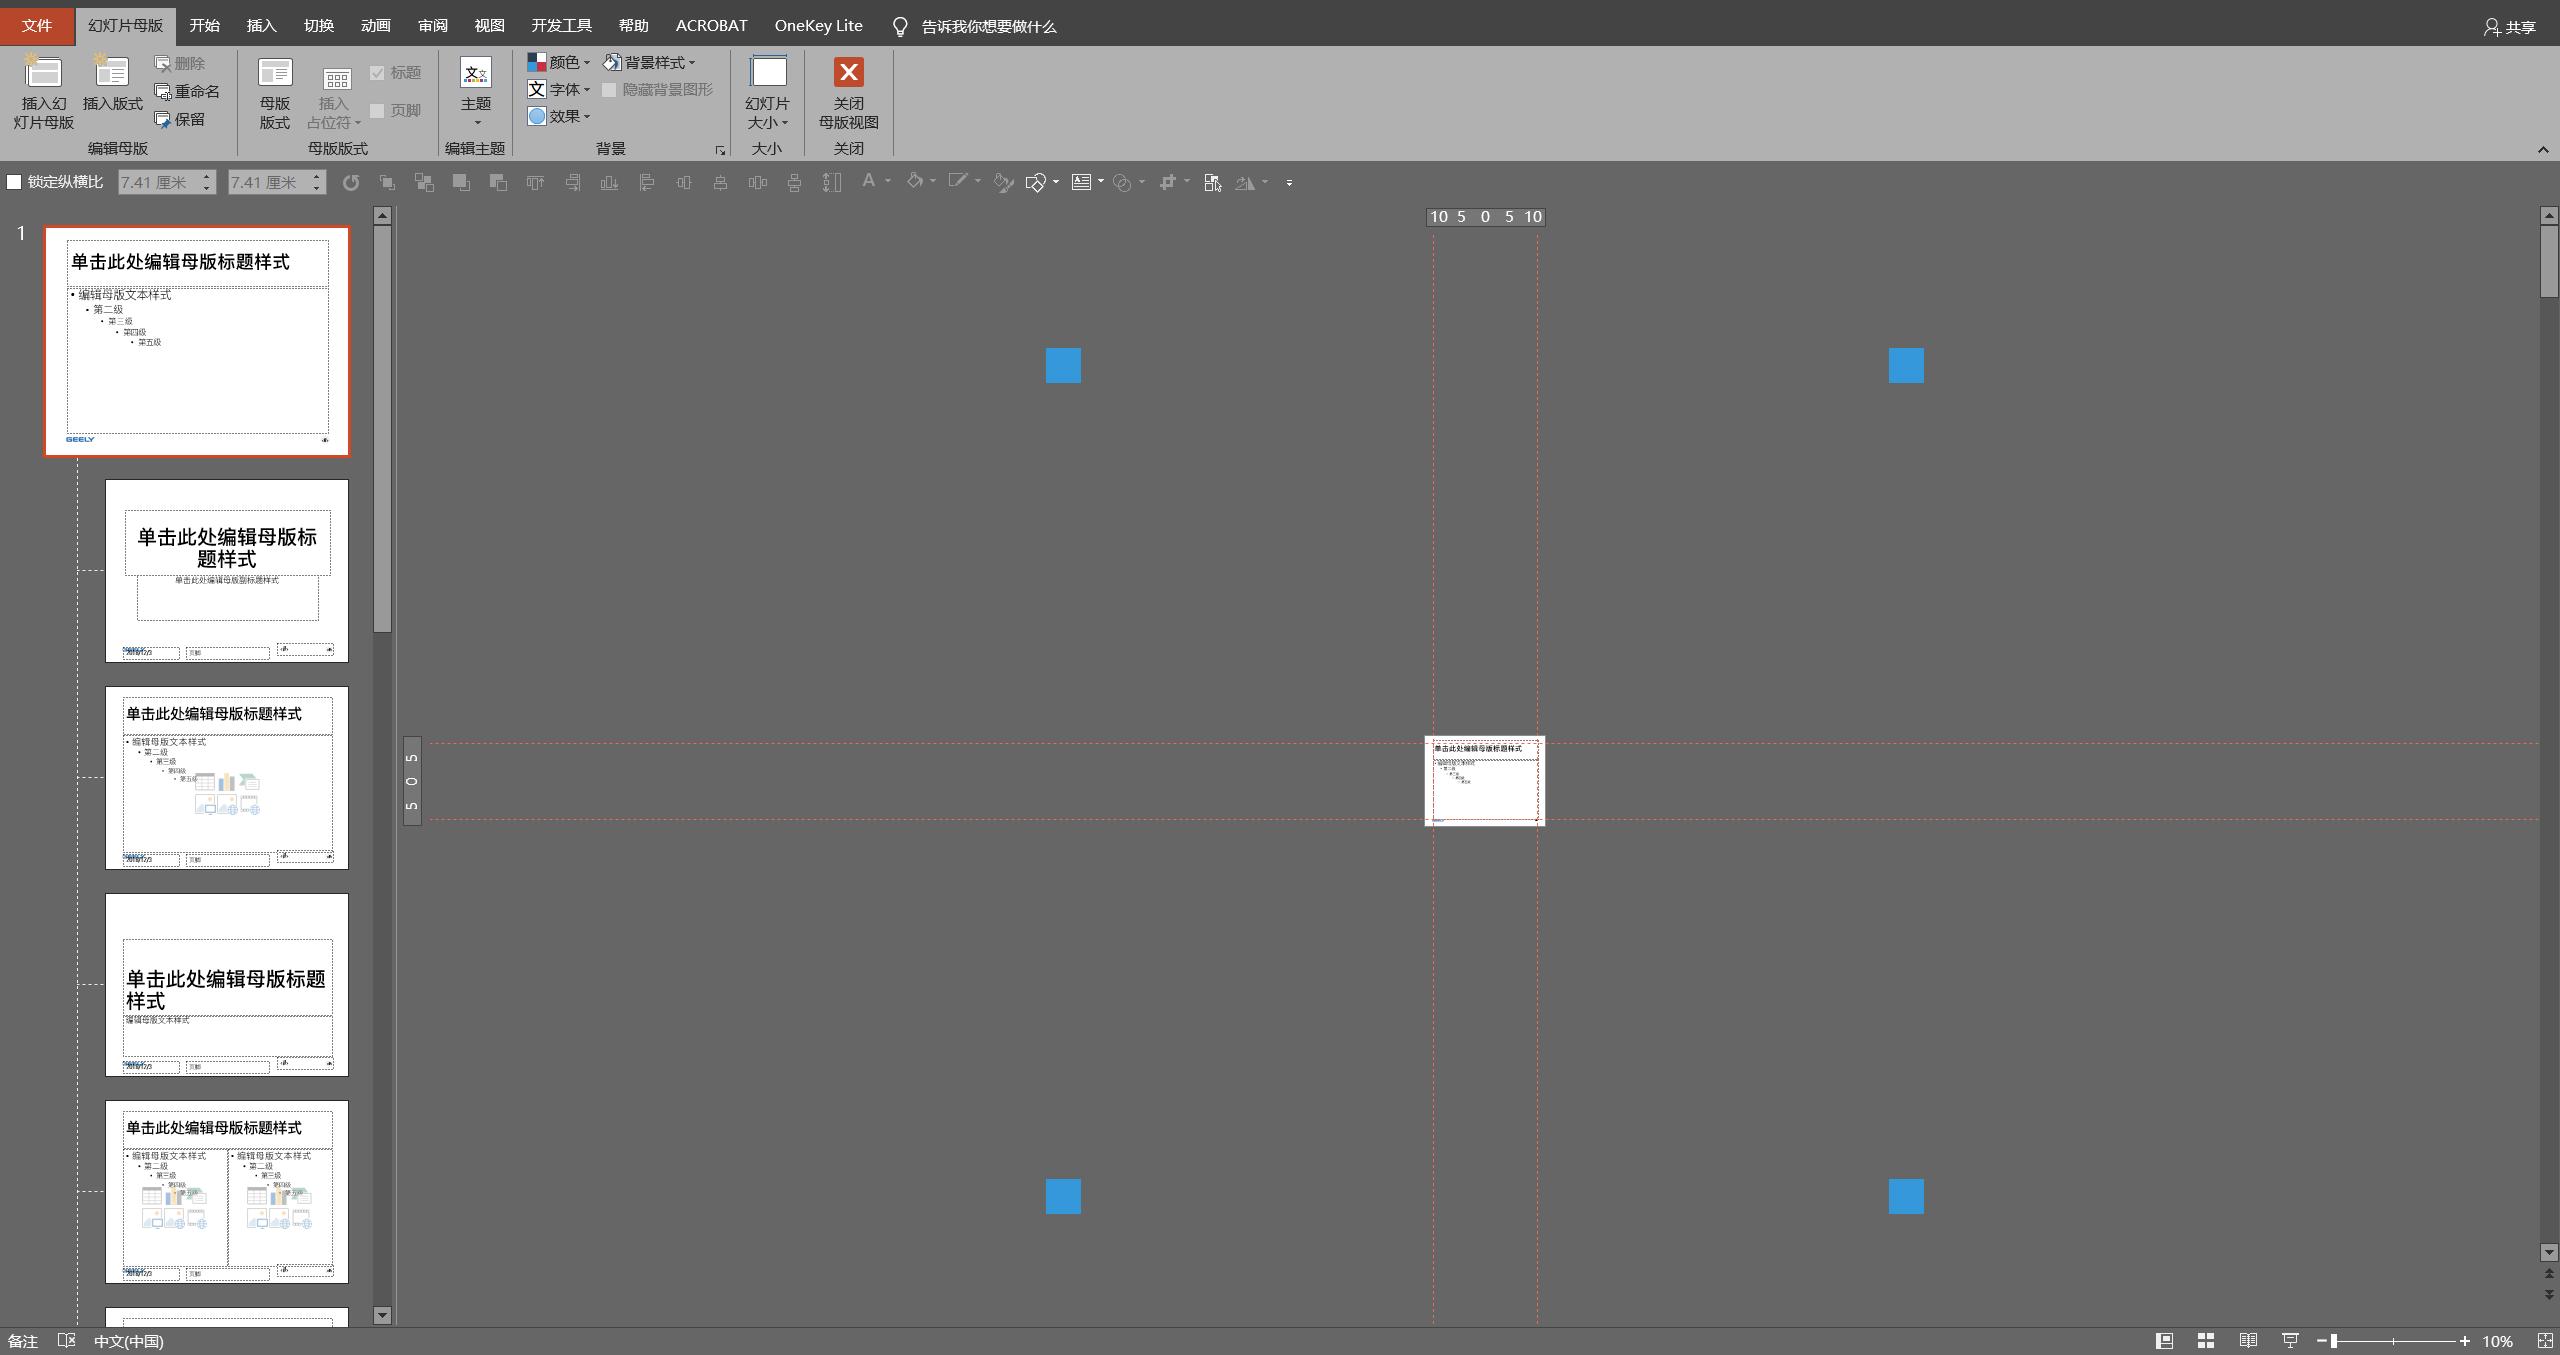Click Close Master View red X
This screenshot has width=2560, height=1355.
848,72
